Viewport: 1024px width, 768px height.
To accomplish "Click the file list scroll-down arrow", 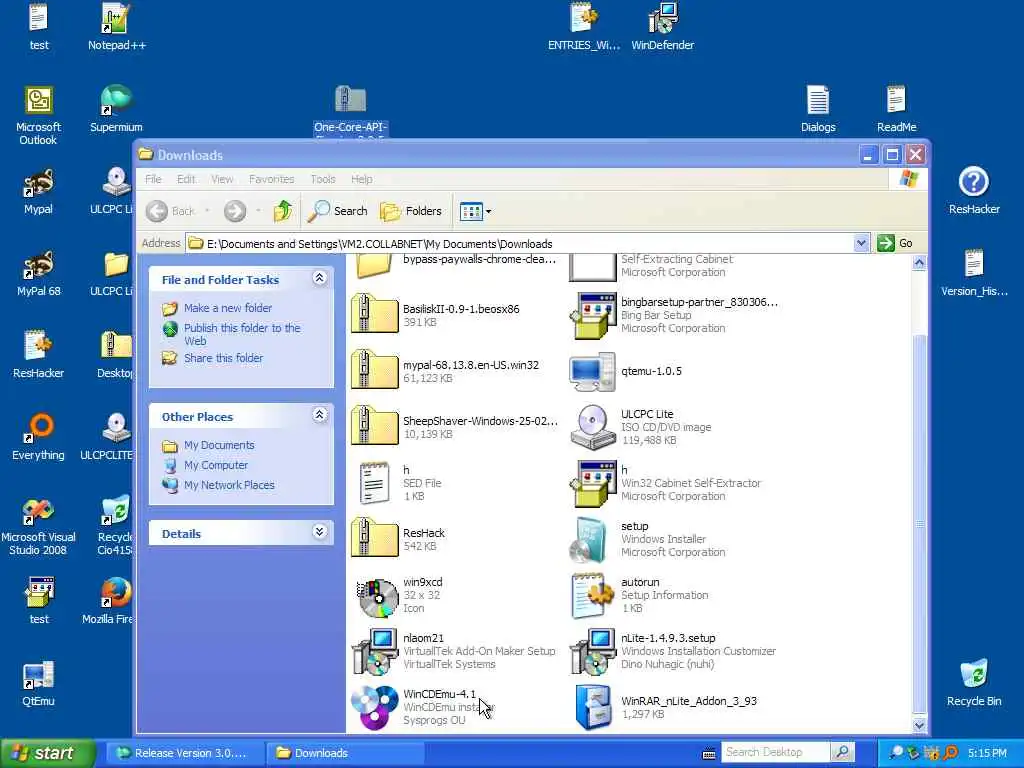I will point(919,724).
